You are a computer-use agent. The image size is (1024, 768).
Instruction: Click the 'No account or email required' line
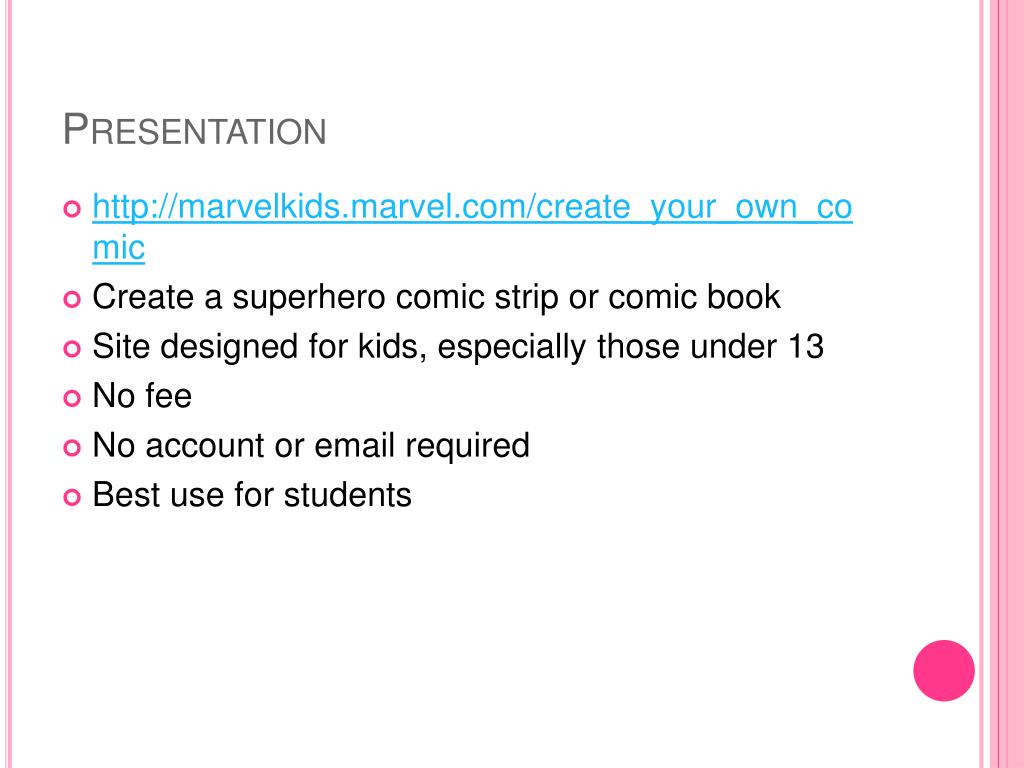point(311,446)
